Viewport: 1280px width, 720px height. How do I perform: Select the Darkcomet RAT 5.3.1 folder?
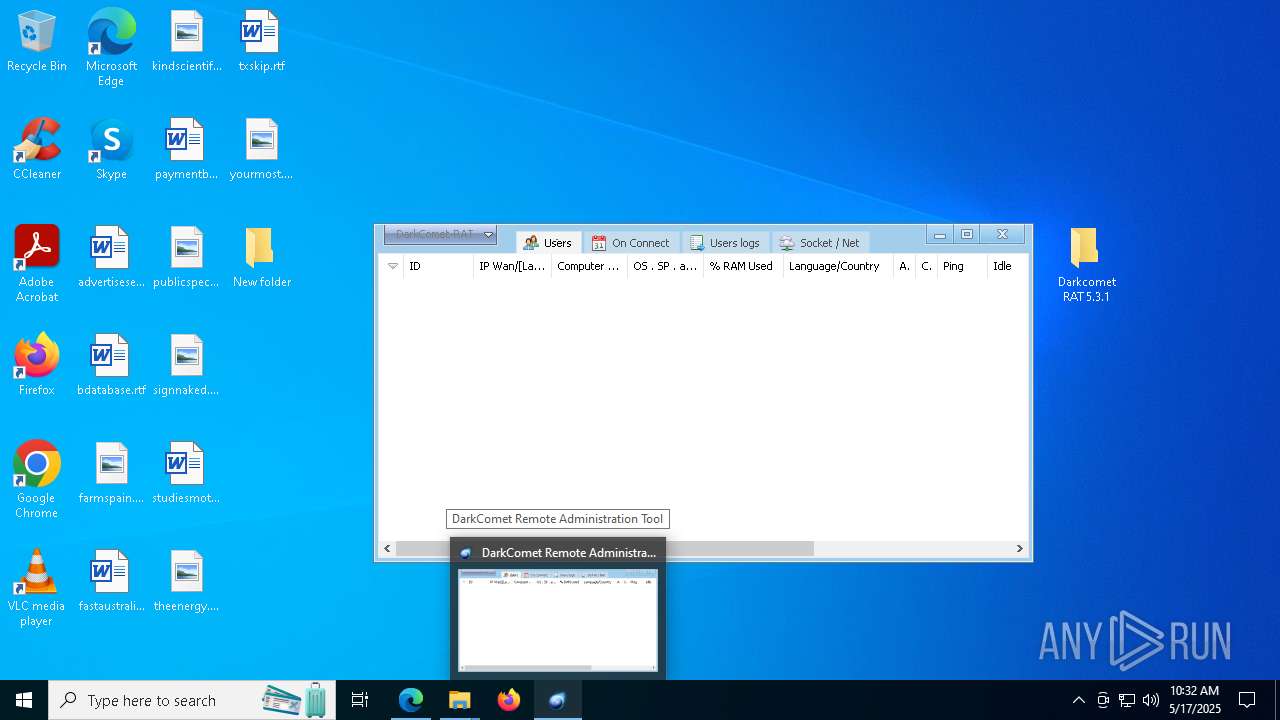click(1086, 264)
